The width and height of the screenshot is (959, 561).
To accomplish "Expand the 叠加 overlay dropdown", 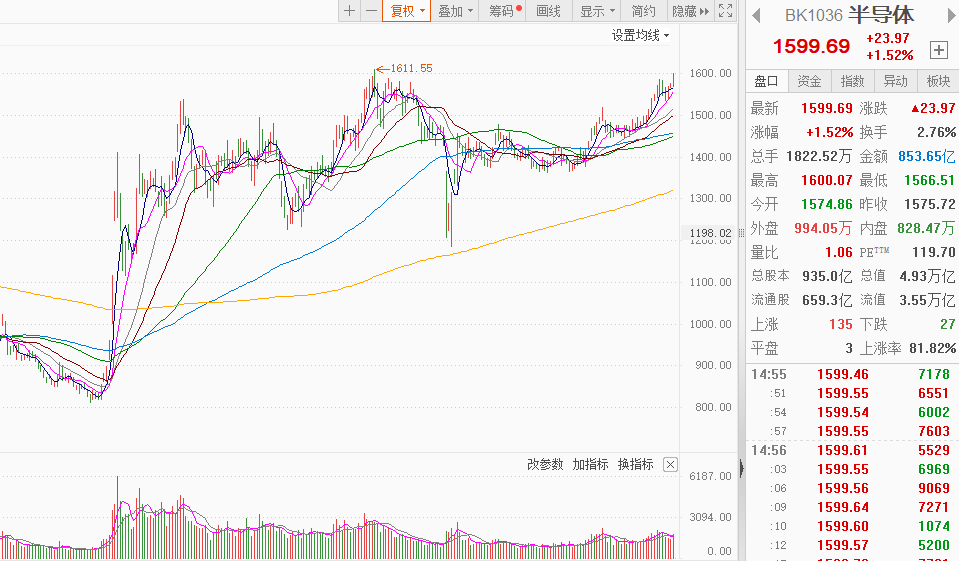I will tap(455, 11).
